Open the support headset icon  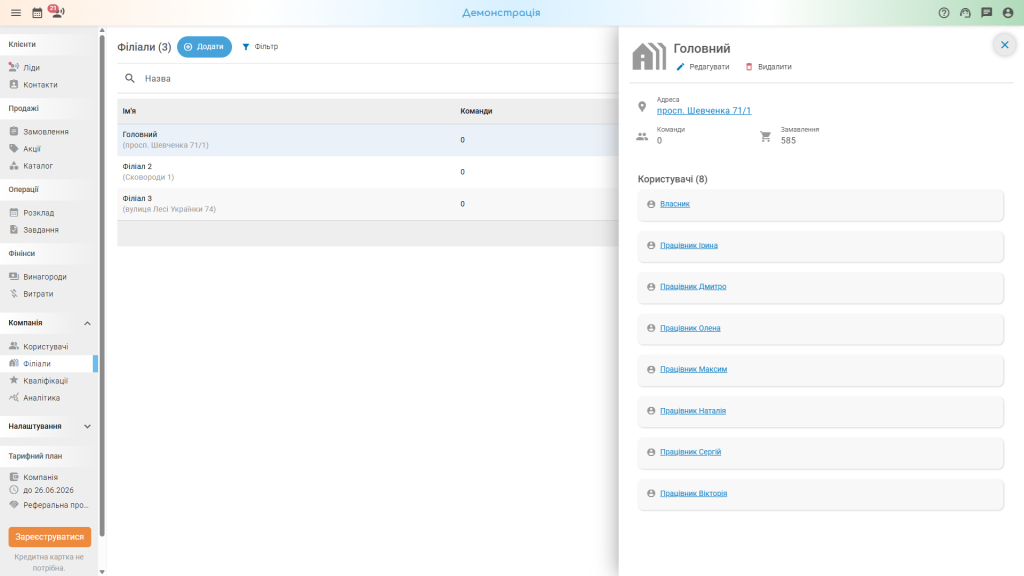click(x=965, y=12)
